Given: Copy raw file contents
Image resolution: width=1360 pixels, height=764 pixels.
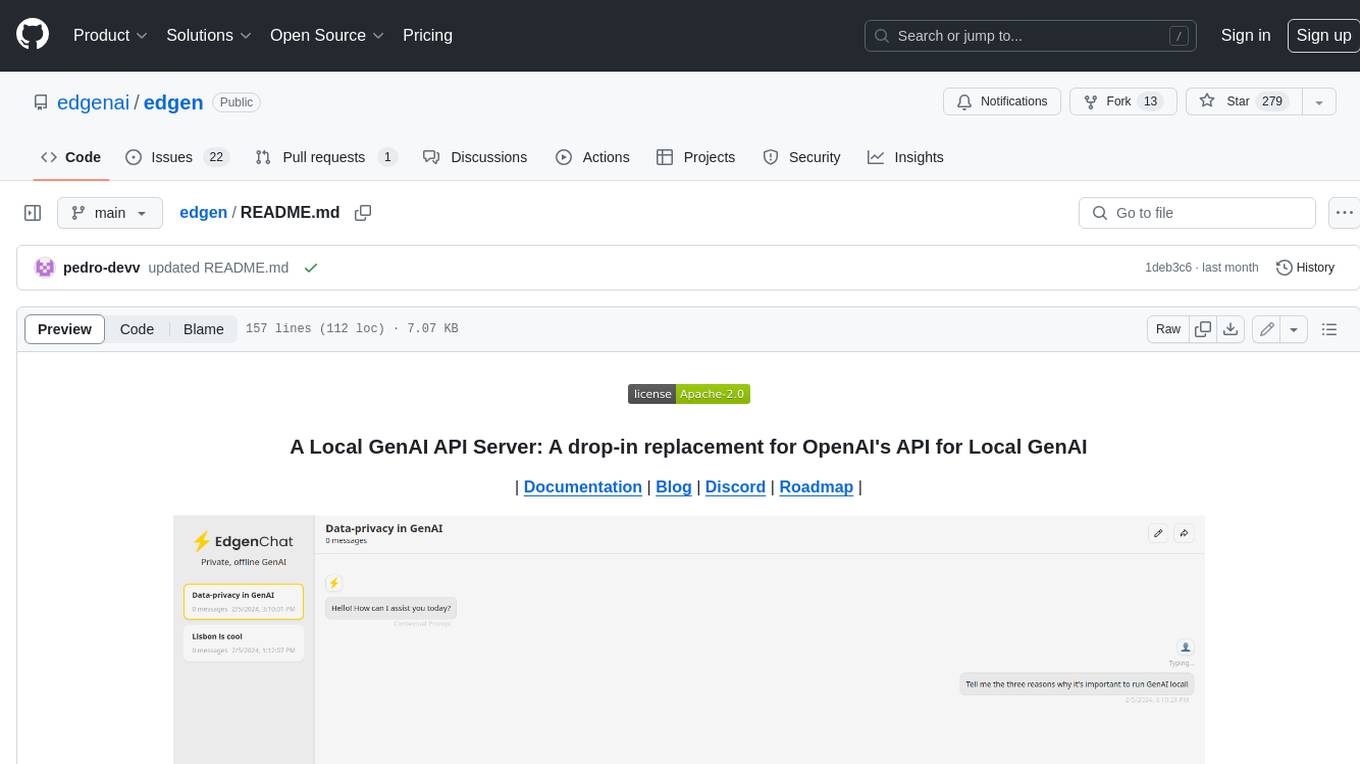Looking at the screenshot, I should click(1203, 329).
